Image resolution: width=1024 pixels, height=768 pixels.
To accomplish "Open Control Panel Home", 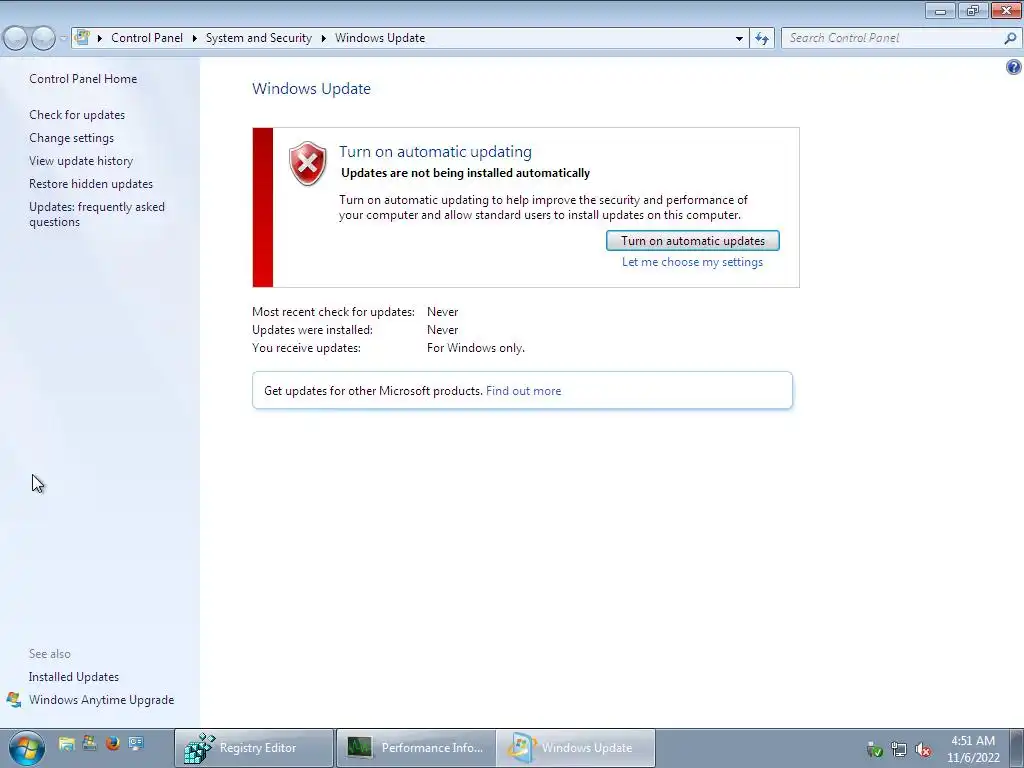I will (83, 78).
